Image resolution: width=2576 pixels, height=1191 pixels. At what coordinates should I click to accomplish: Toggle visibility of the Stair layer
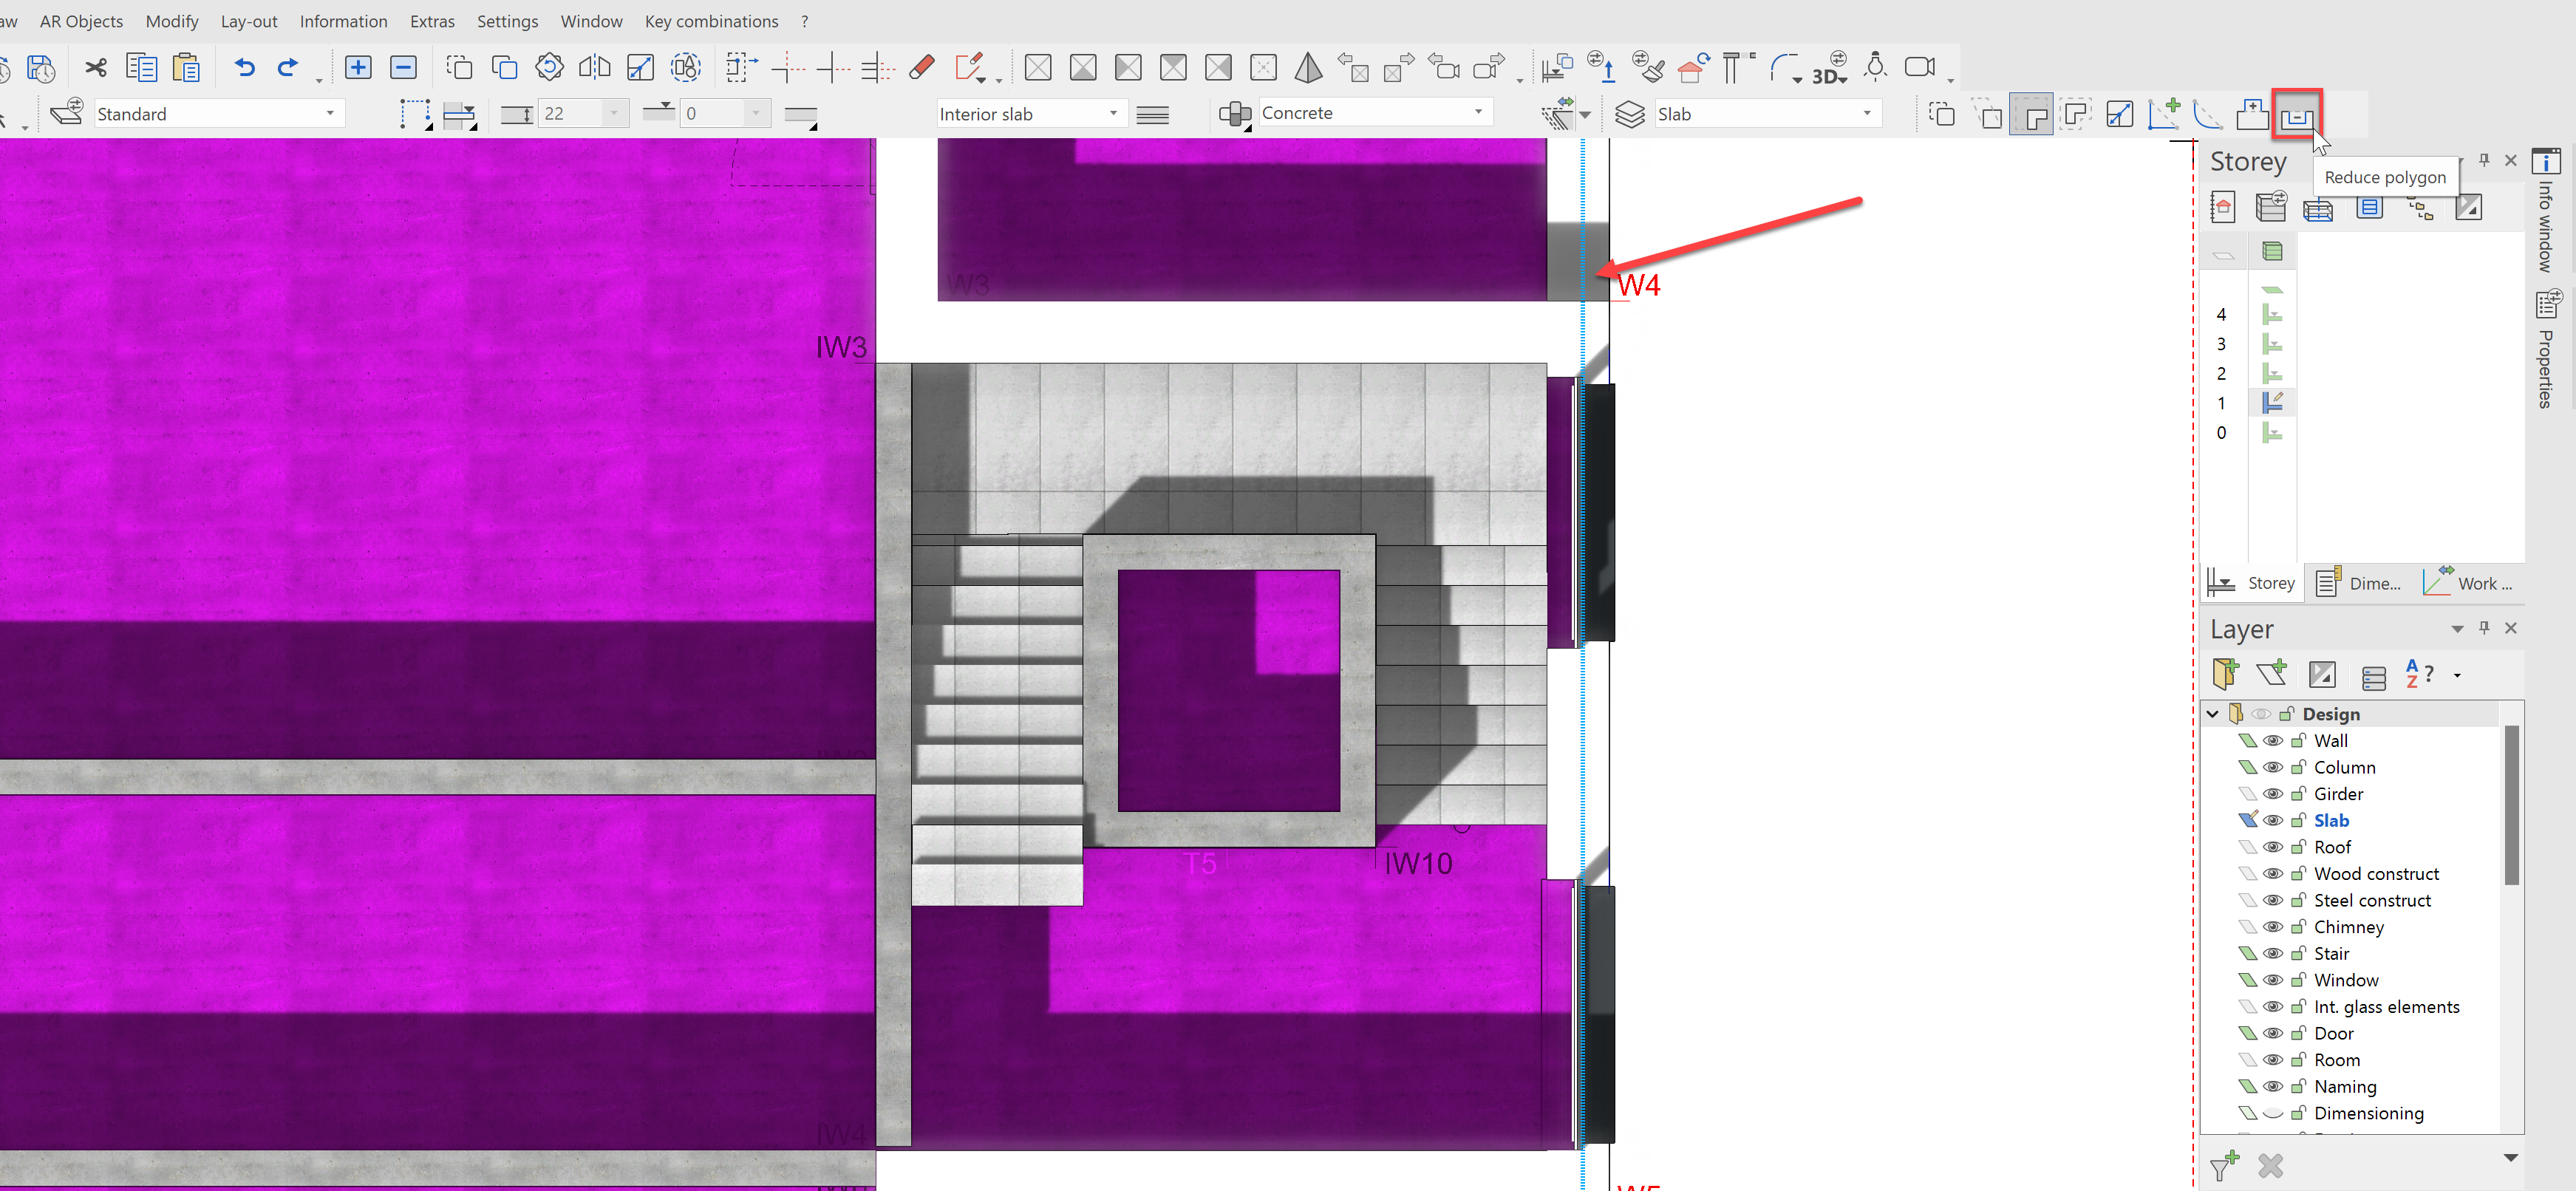tap(2273, 954)
